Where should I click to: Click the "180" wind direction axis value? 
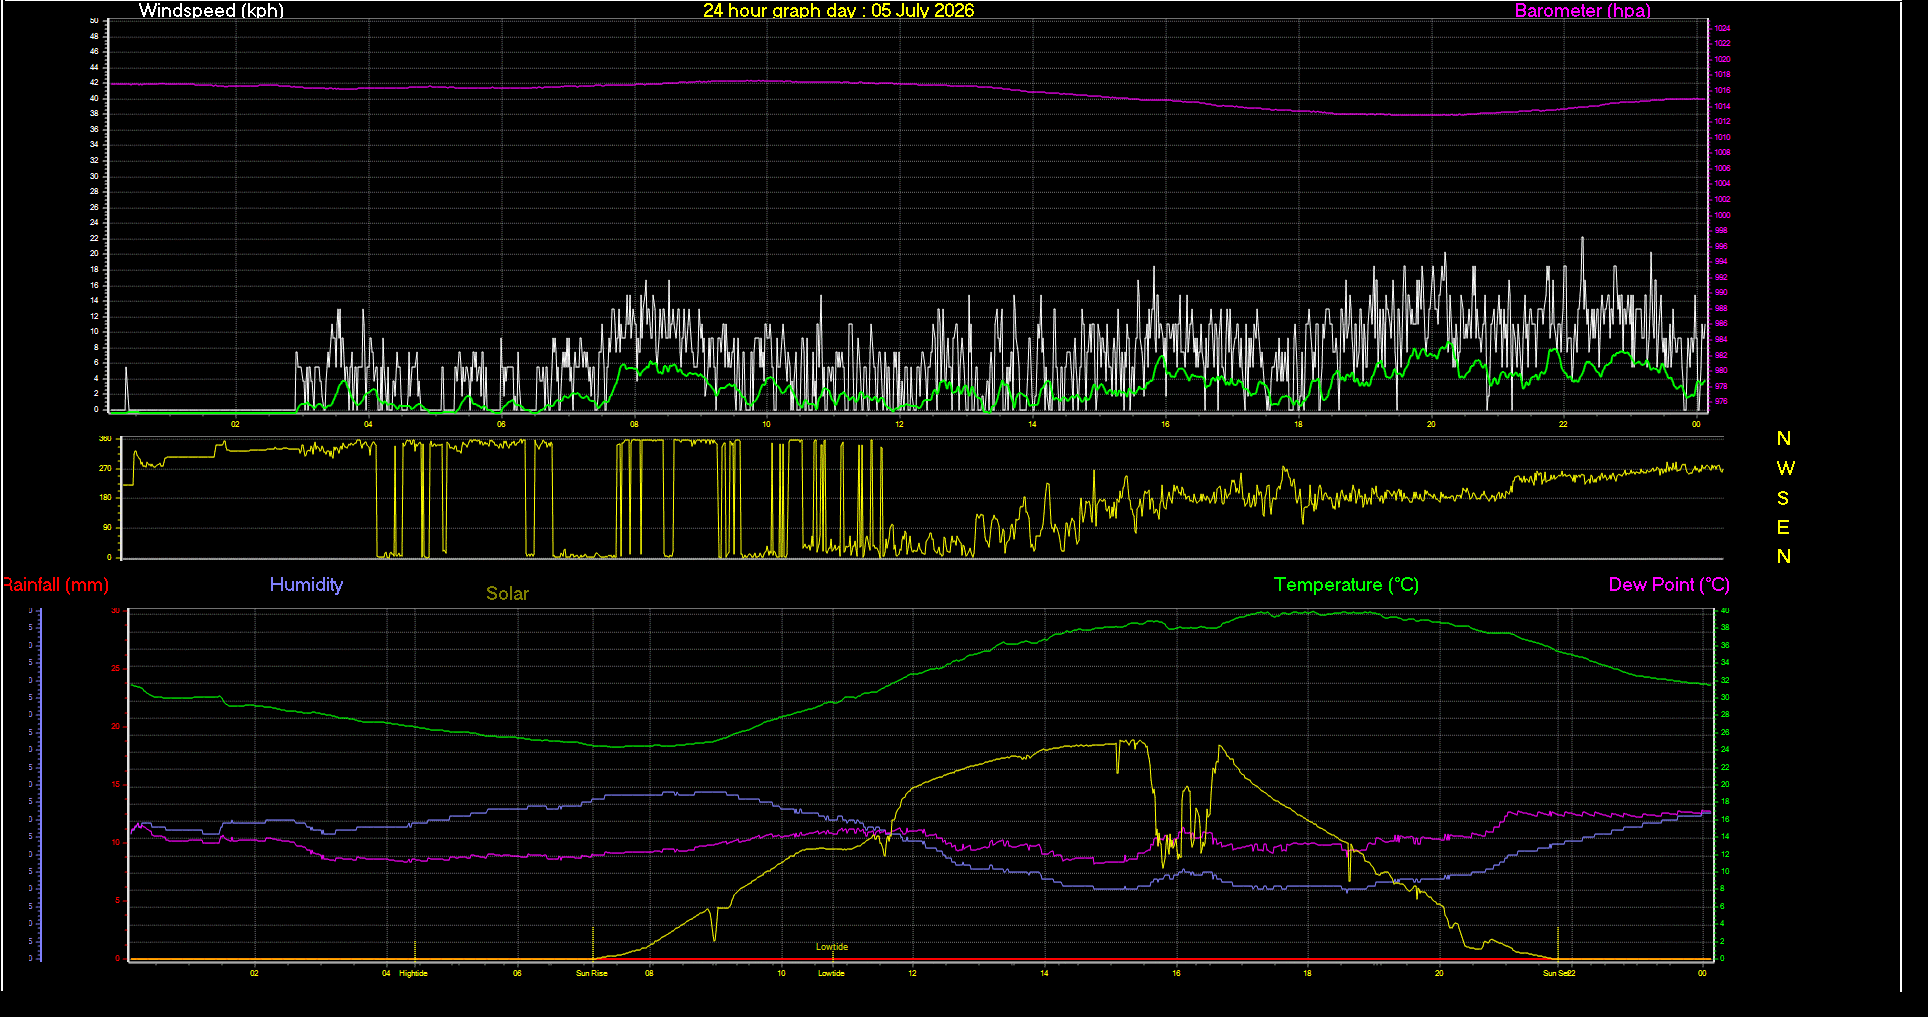point(105,498)
